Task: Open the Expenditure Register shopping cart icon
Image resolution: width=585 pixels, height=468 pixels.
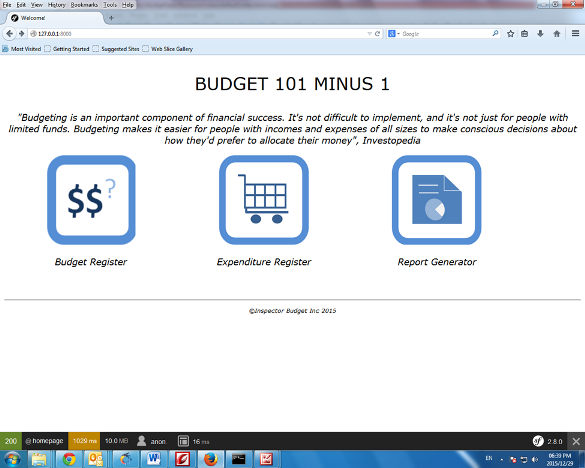Action: (x=264, y=200)
